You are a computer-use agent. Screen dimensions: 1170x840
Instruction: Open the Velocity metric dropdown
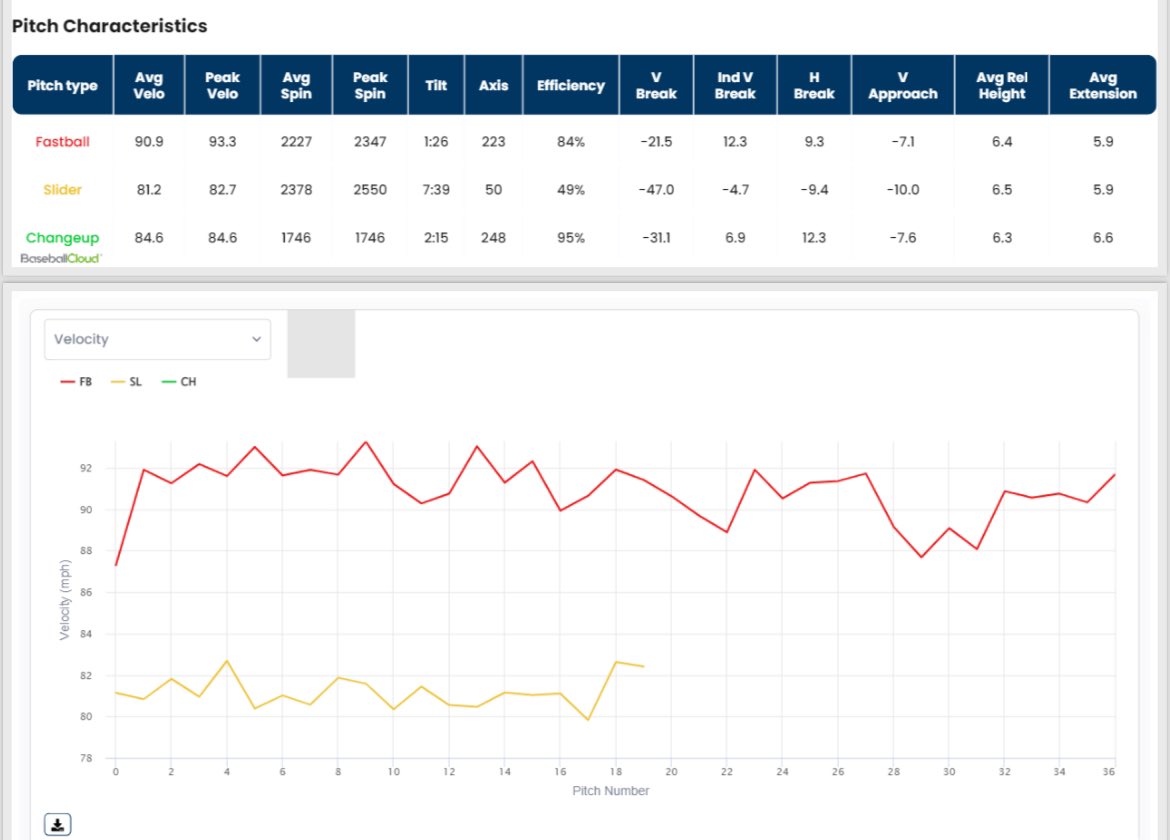pyautogui.click(x=157, y=339)
